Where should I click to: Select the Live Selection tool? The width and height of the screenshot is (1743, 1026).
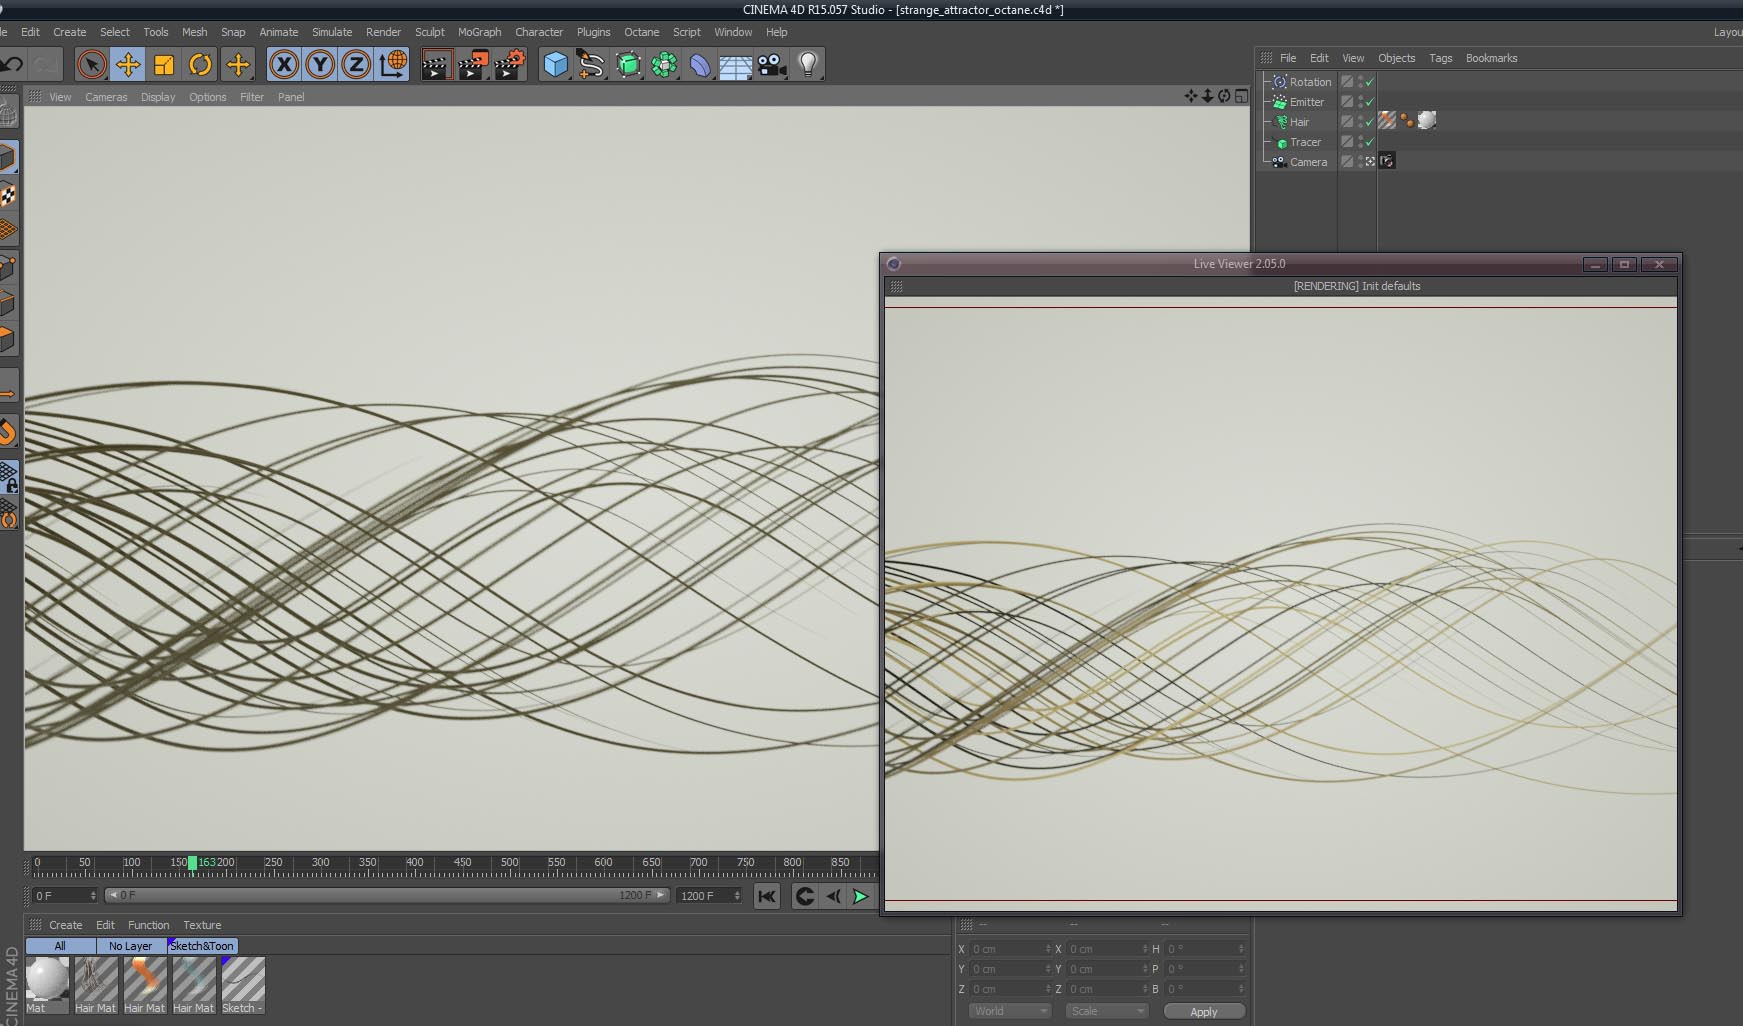tap(92, 65)
